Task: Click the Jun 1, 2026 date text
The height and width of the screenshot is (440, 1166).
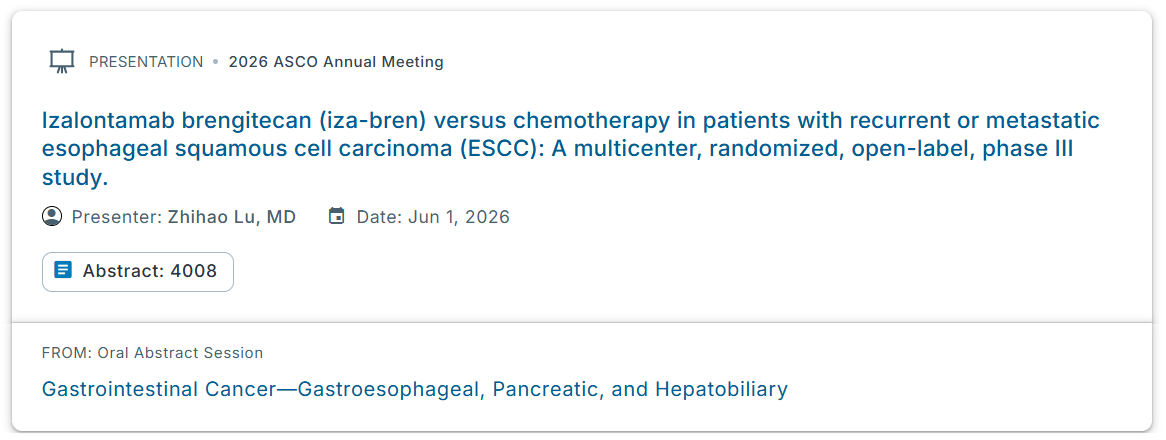Action: (458, 217)
